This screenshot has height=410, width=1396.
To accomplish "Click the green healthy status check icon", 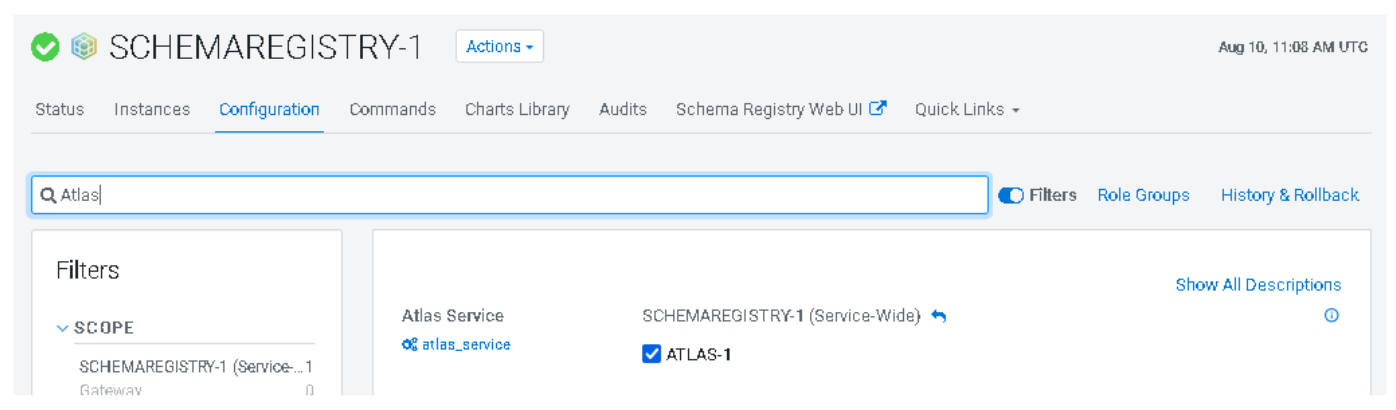I will click(x=46, y=47).
